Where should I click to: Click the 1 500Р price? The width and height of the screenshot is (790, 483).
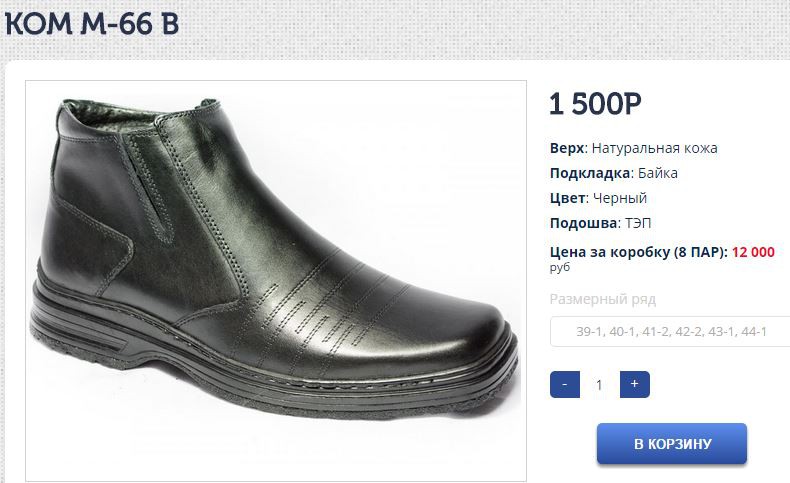(x=596, y=104)
